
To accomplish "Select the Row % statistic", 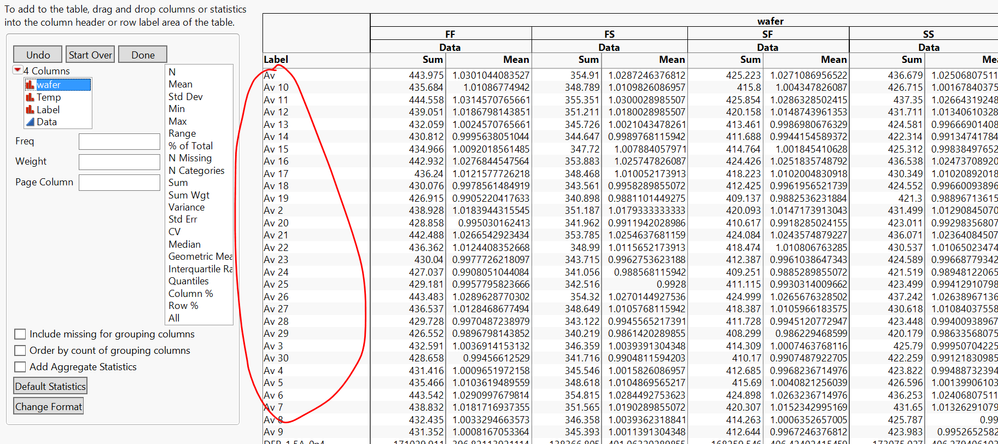I will pyautogui.click(x=183, y=305).
